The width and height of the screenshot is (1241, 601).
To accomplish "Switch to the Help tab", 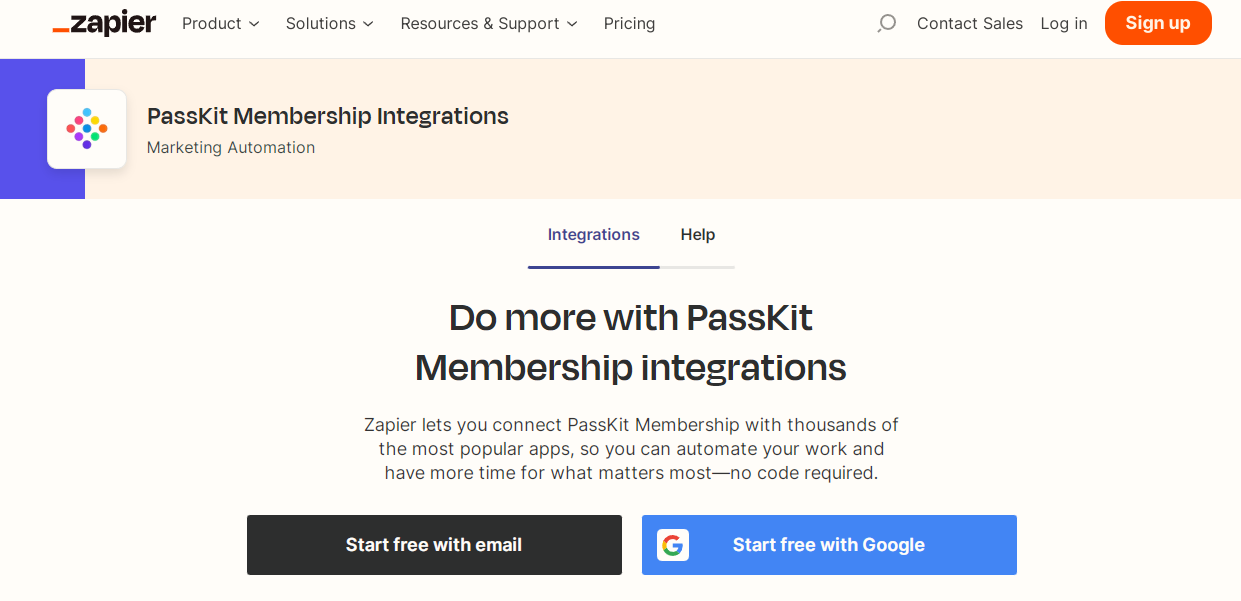I will 697,235.
